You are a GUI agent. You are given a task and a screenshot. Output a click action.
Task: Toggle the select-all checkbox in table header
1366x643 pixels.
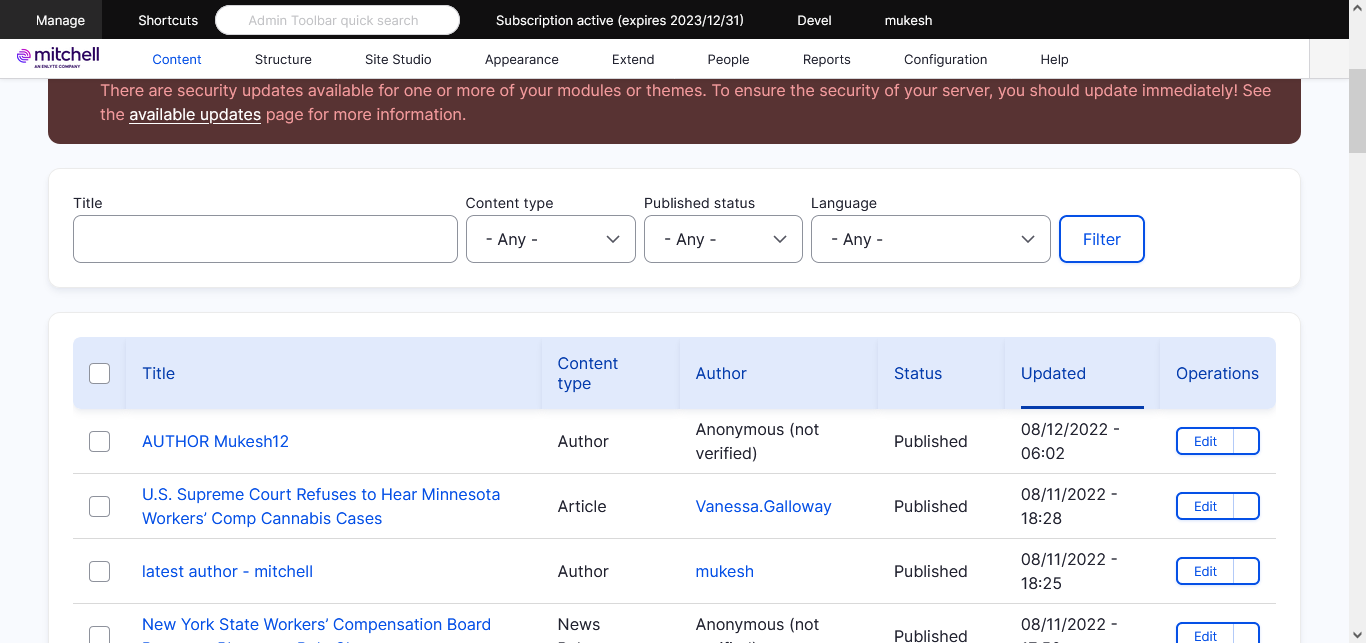pyautogui.click(x=100, y=373)
